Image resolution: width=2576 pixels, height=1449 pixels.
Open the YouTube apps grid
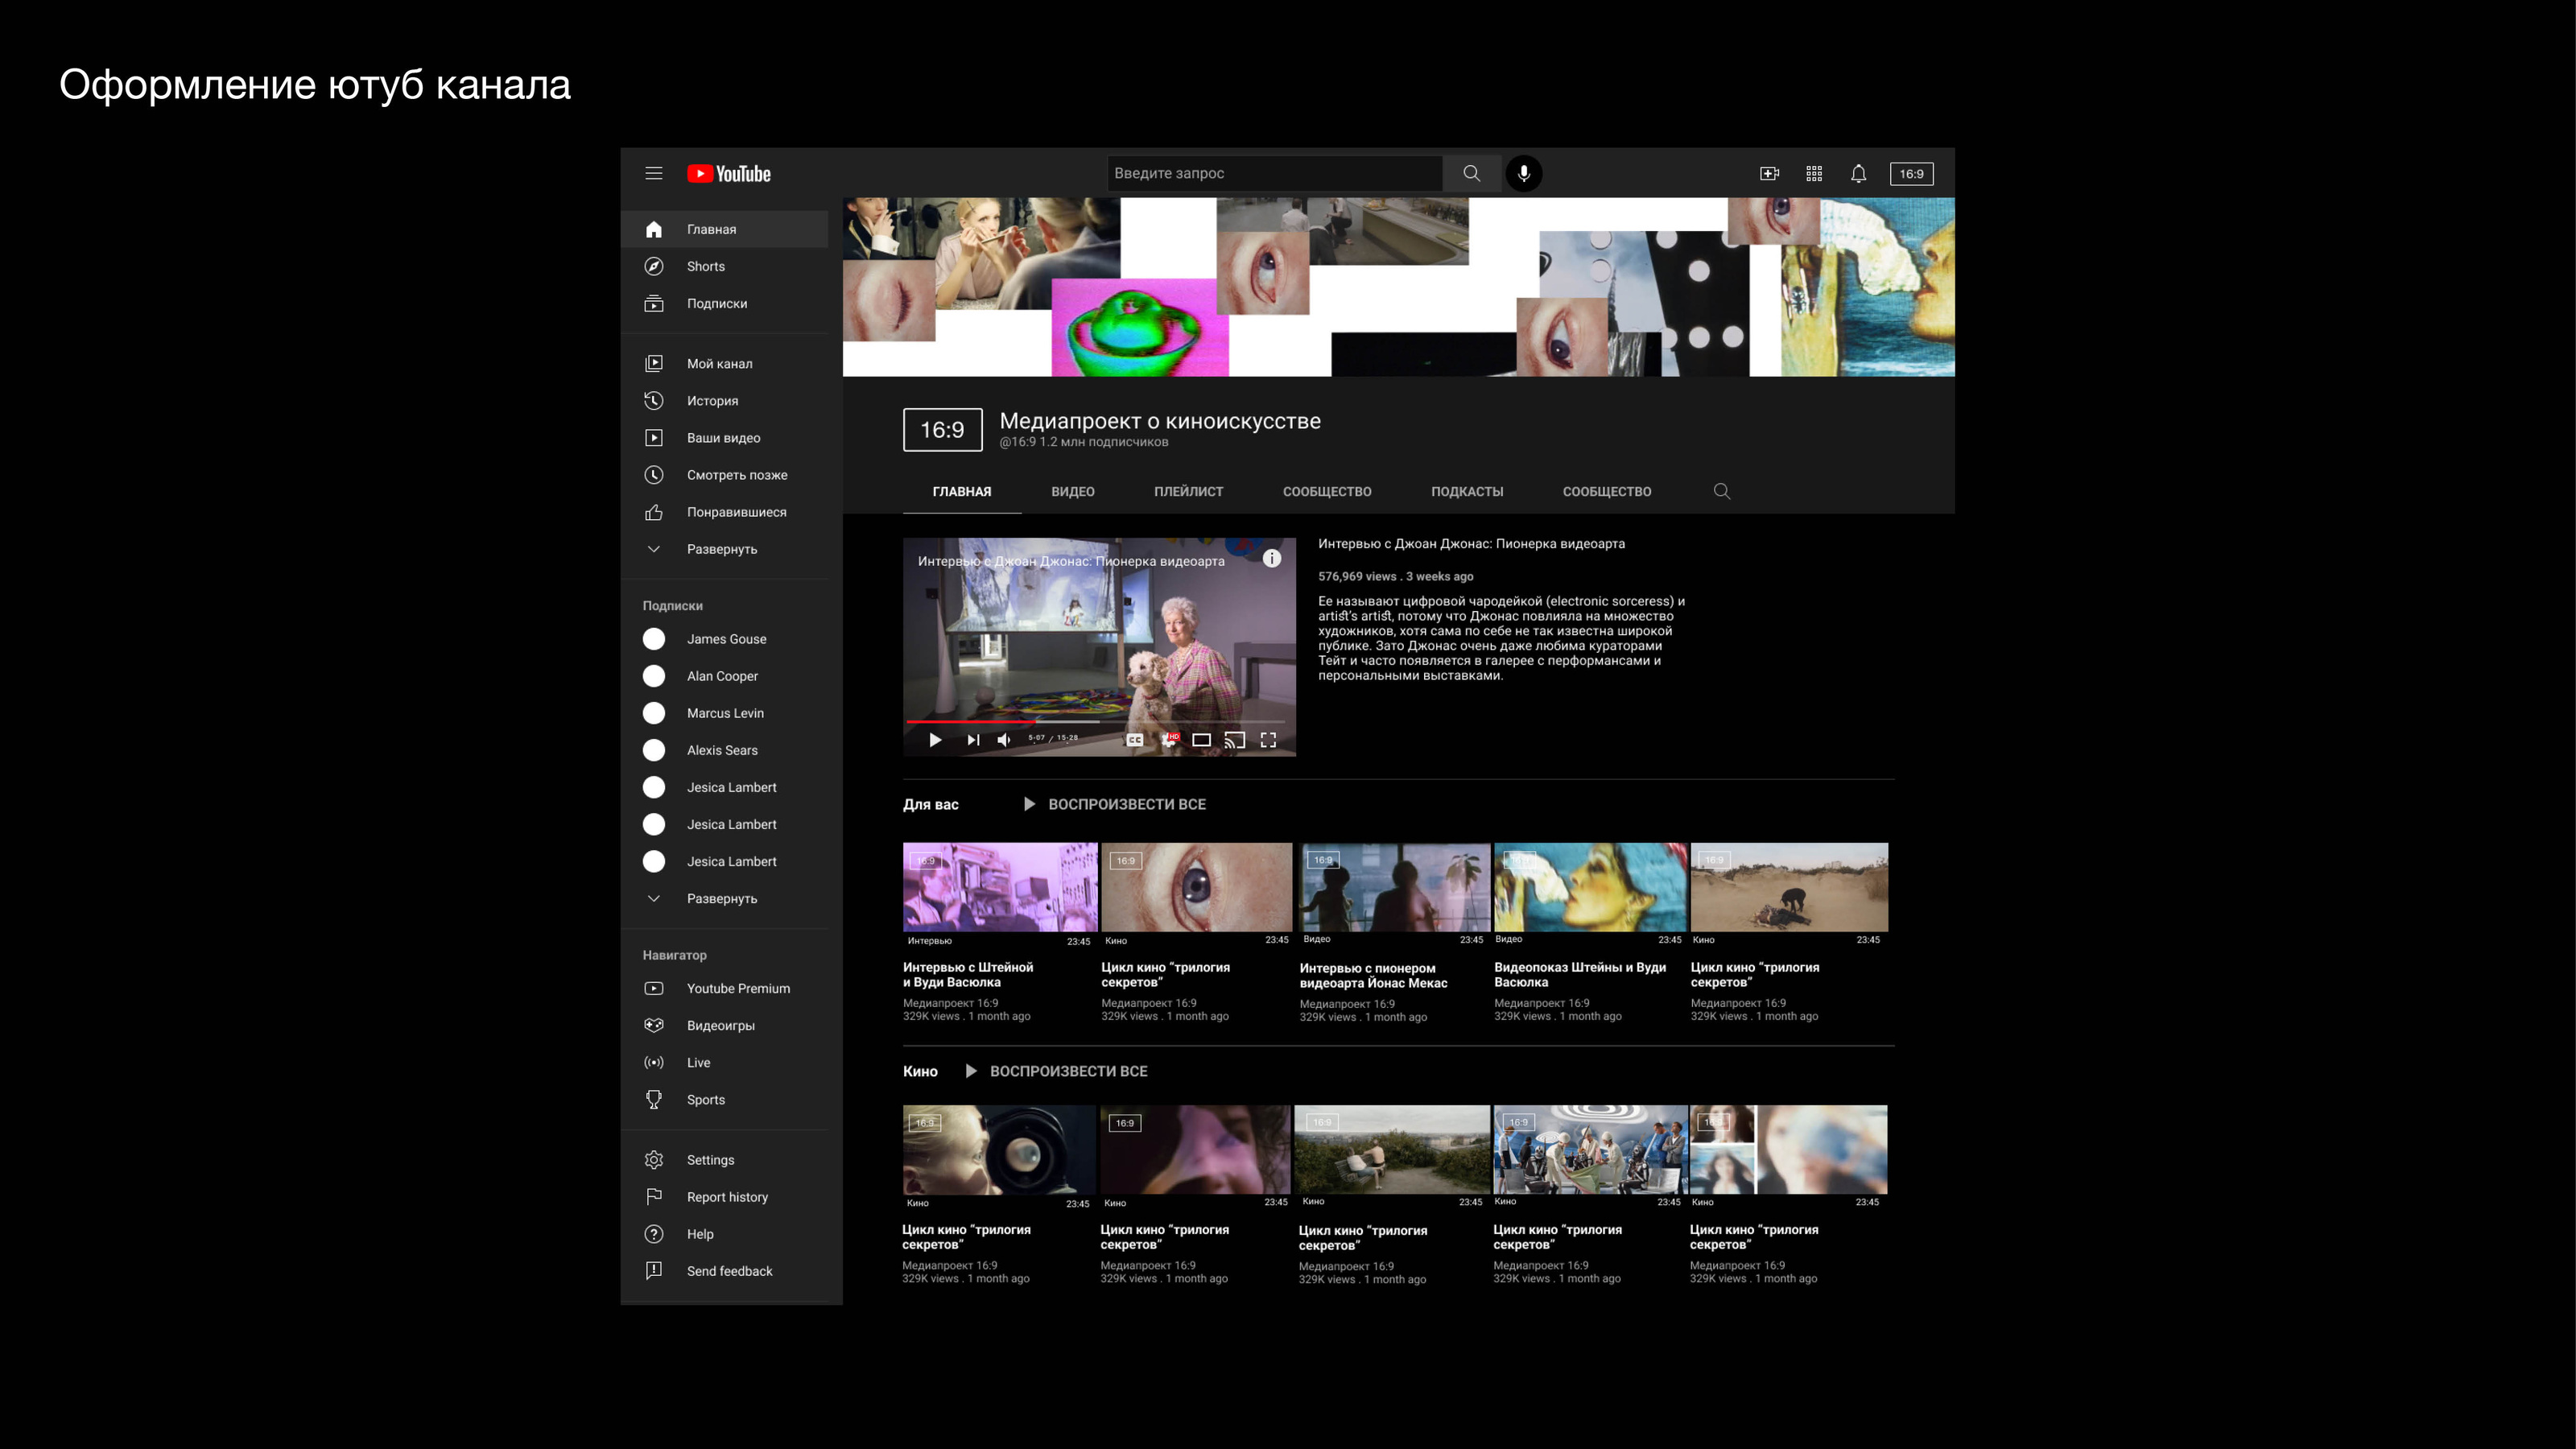(1814, 173)
